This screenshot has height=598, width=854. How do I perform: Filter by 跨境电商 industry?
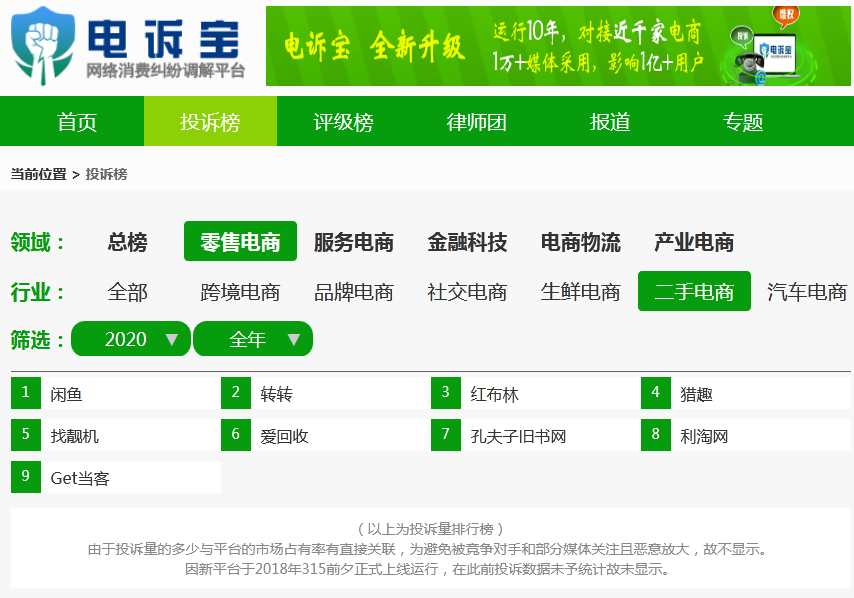click(x=240, y=292)
